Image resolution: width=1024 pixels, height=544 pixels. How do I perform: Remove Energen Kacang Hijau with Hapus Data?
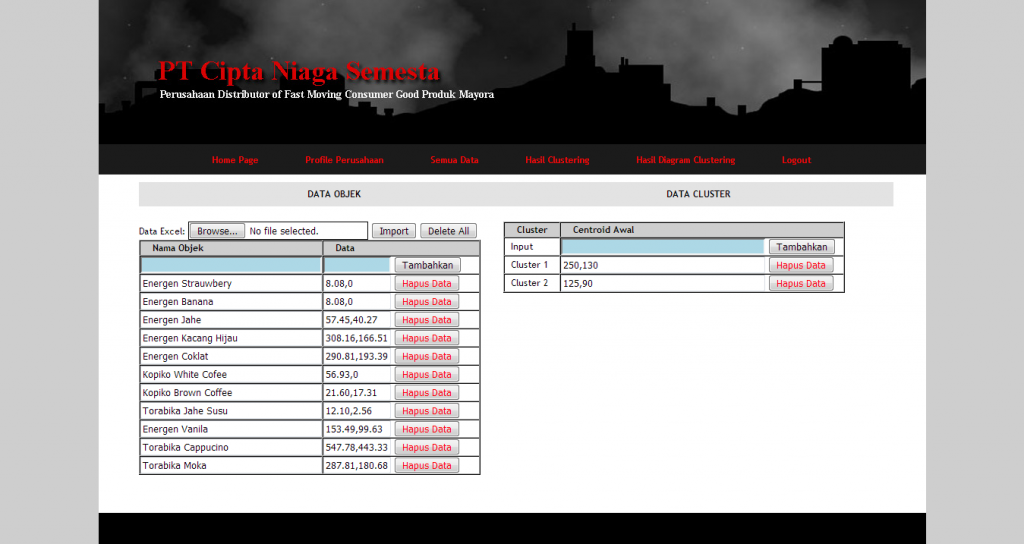(427, 338)
